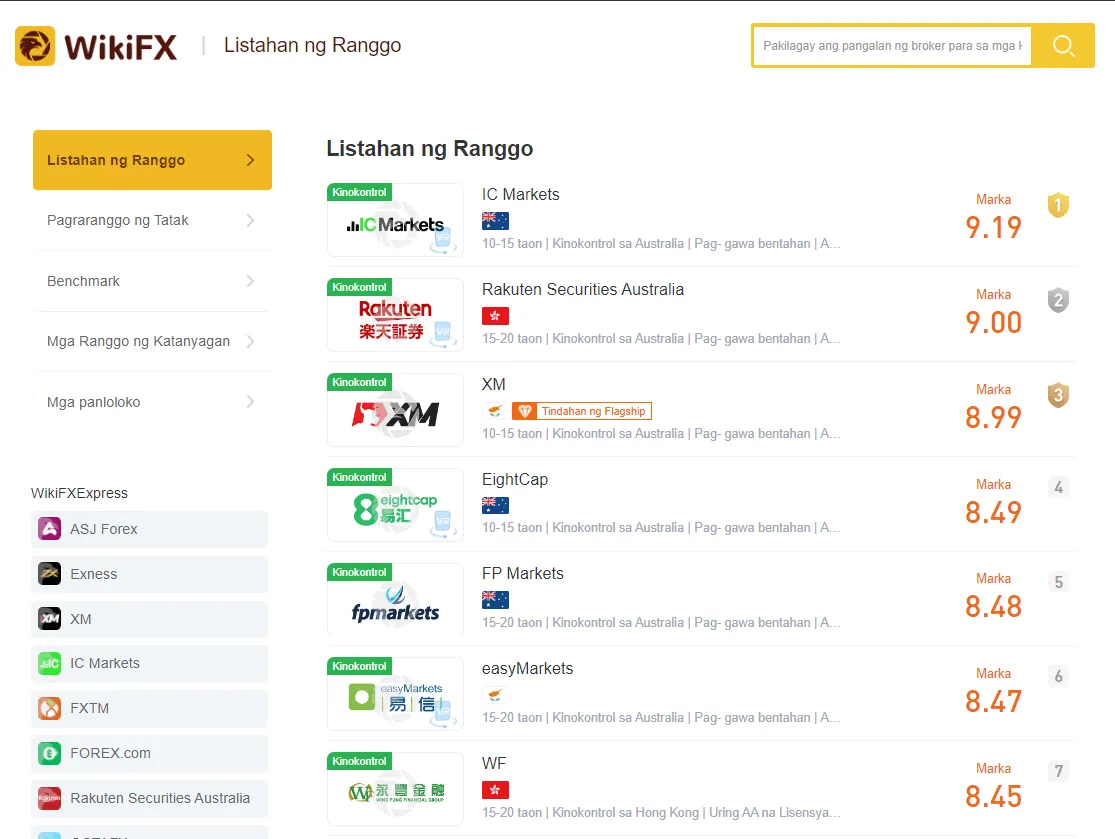Viewport: 1115px width, 839px height.
Task: Open the ASJ Forex icon in WikiFXExpress
Action: click(x=49, y=529)
